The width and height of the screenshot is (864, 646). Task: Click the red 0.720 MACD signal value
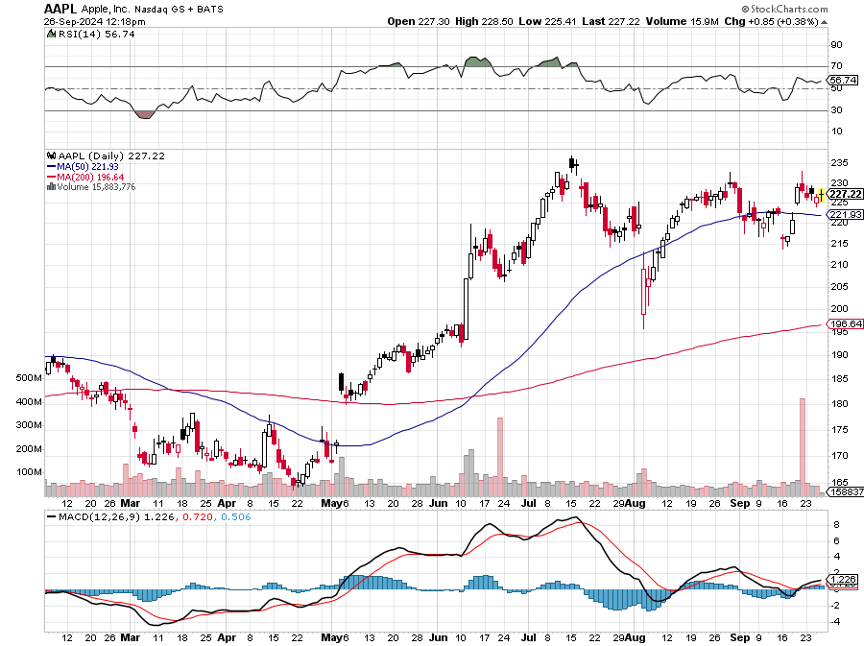coord(197,517)
